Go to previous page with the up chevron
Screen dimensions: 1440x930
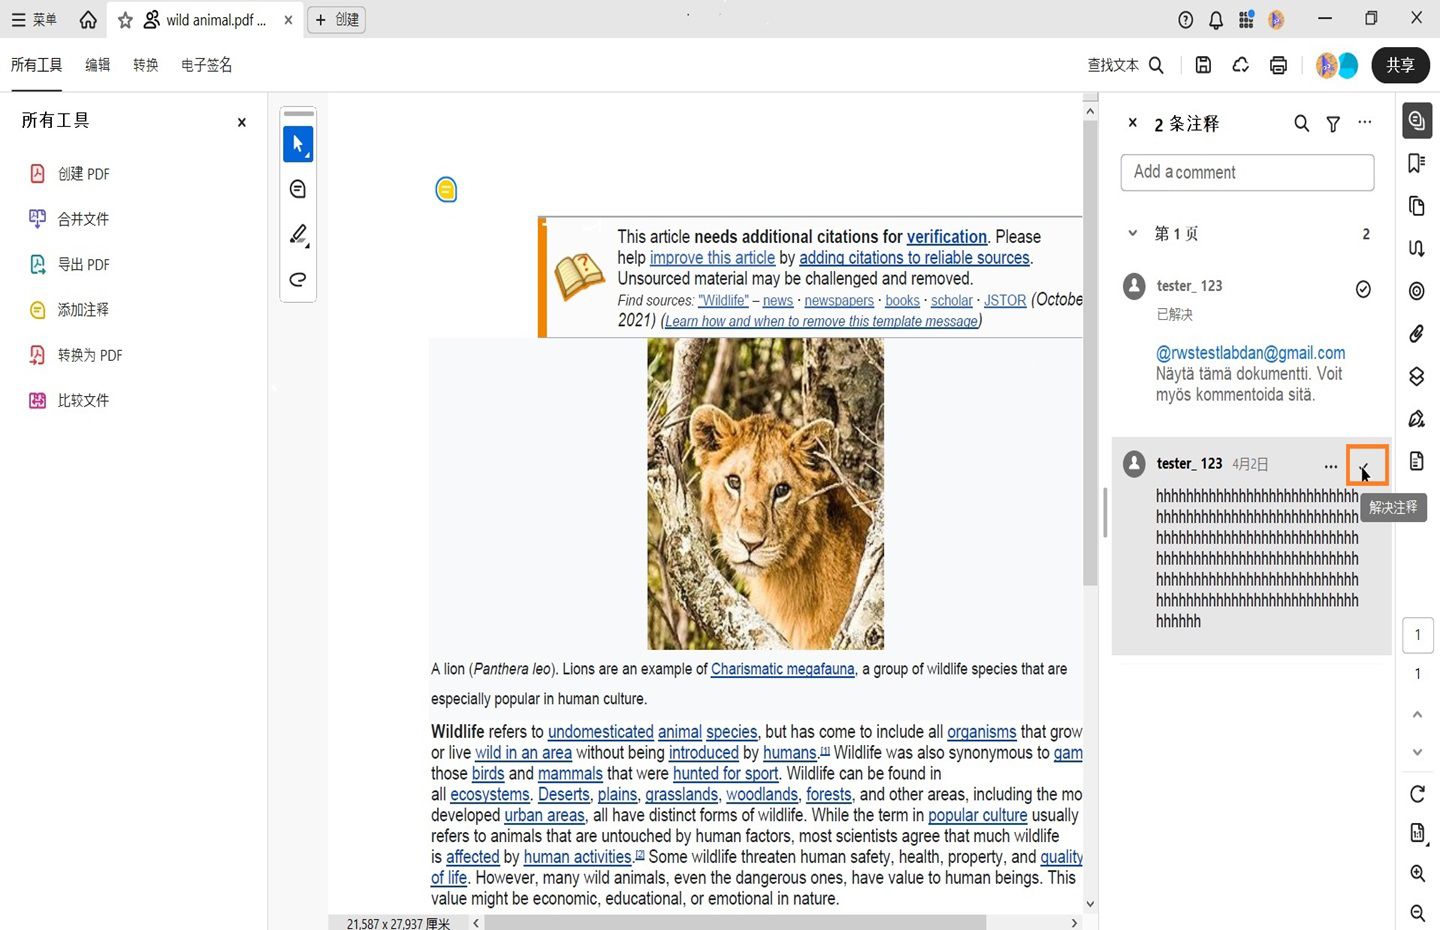(x=1417, y=714)
